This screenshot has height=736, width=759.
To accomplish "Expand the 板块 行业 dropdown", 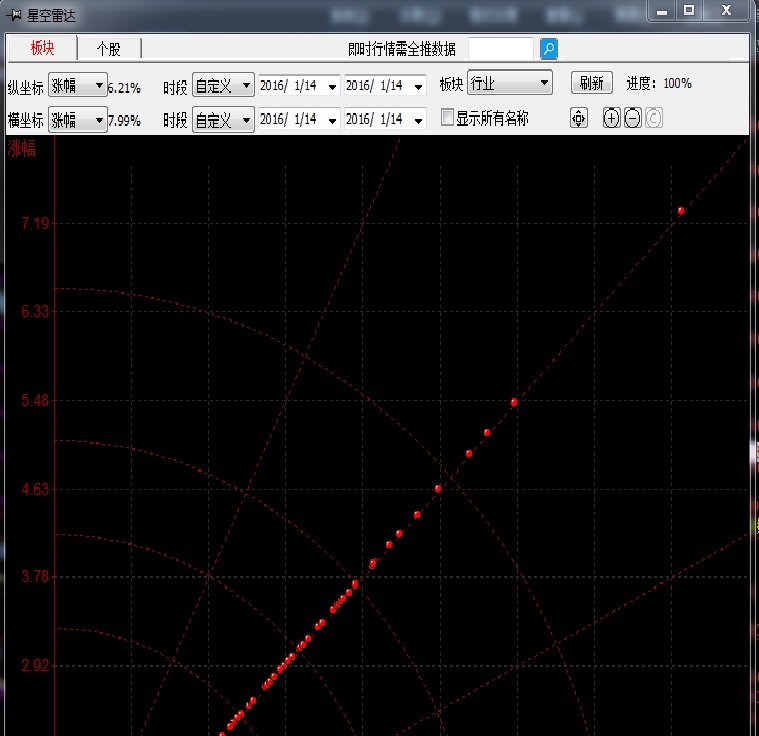I will point(510,83).
